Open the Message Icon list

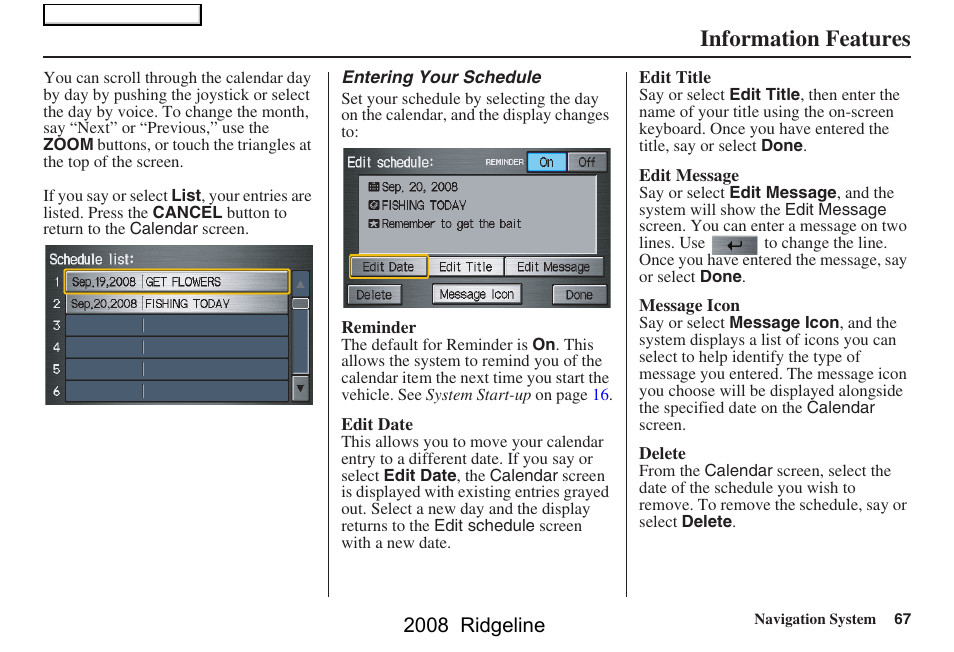476,294
